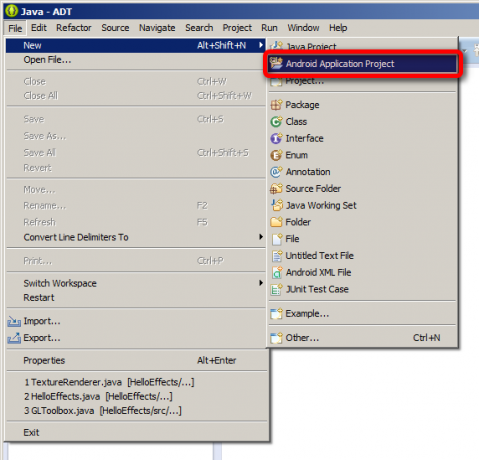479x460 pixels.
Task: Click the JUnit Test Case icon
Action: [276, 289]
